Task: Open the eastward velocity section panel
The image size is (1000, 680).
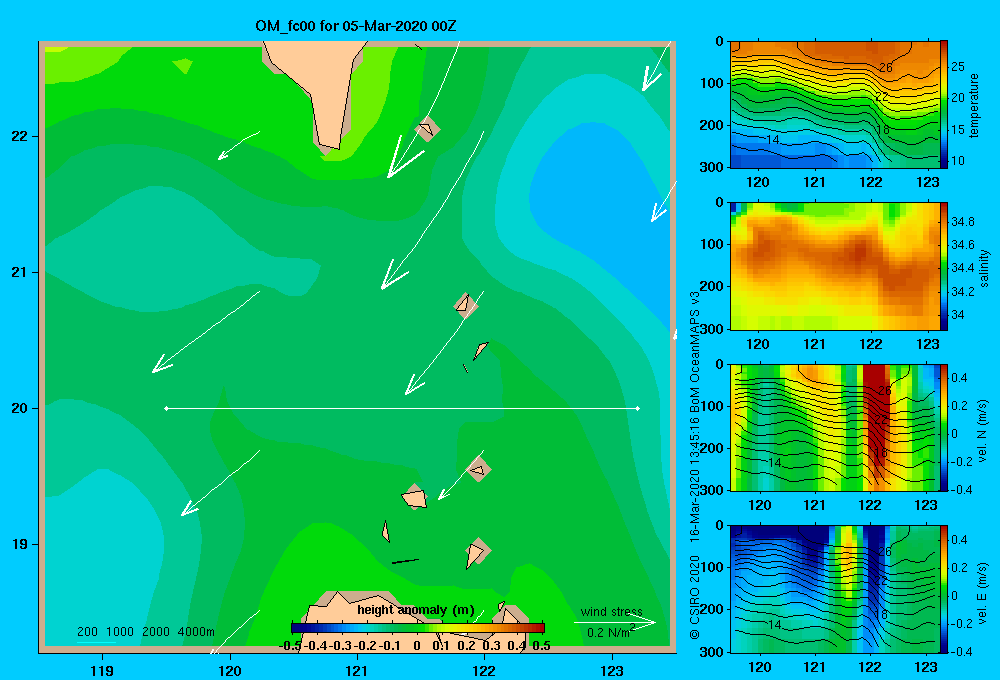Action: (x=835, y=589)
